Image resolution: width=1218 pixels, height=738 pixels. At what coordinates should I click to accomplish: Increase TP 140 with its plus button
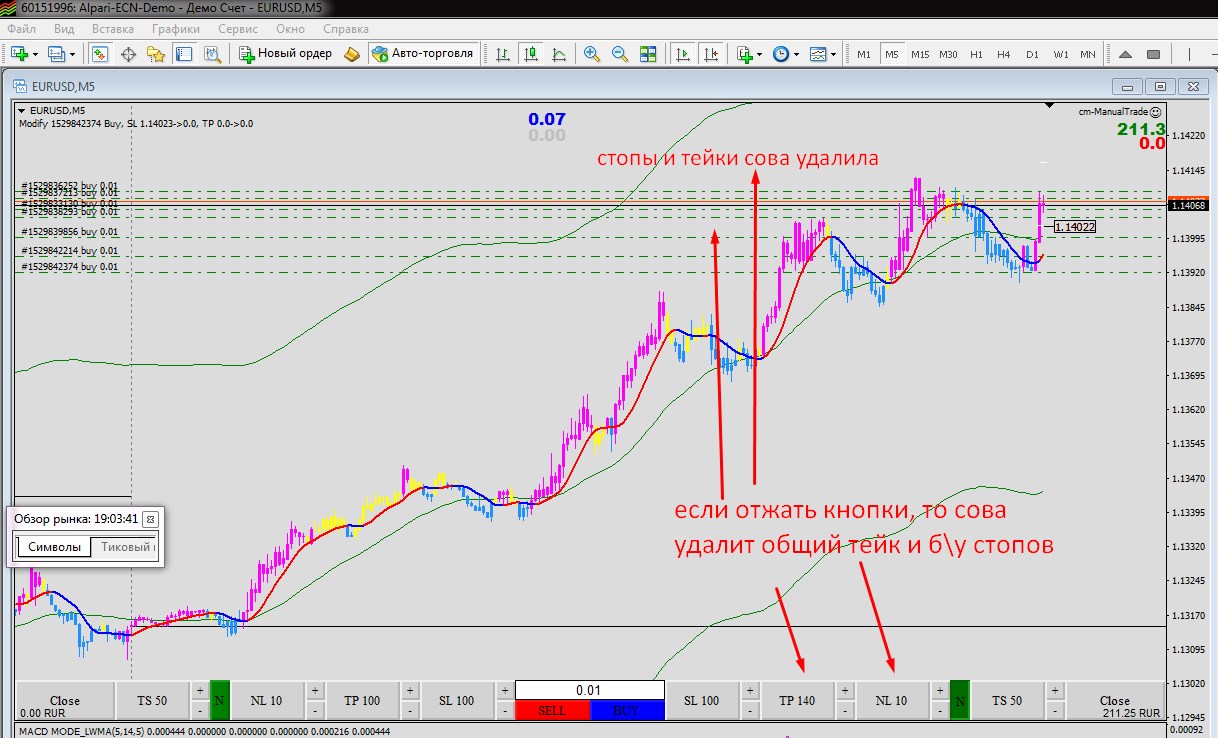coord(845,691)
